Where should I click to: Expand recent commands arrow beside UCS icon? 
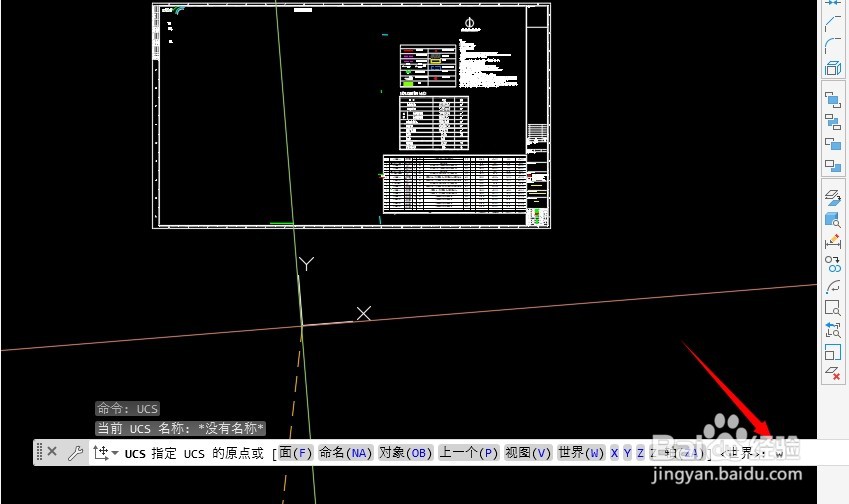point(115,453)
